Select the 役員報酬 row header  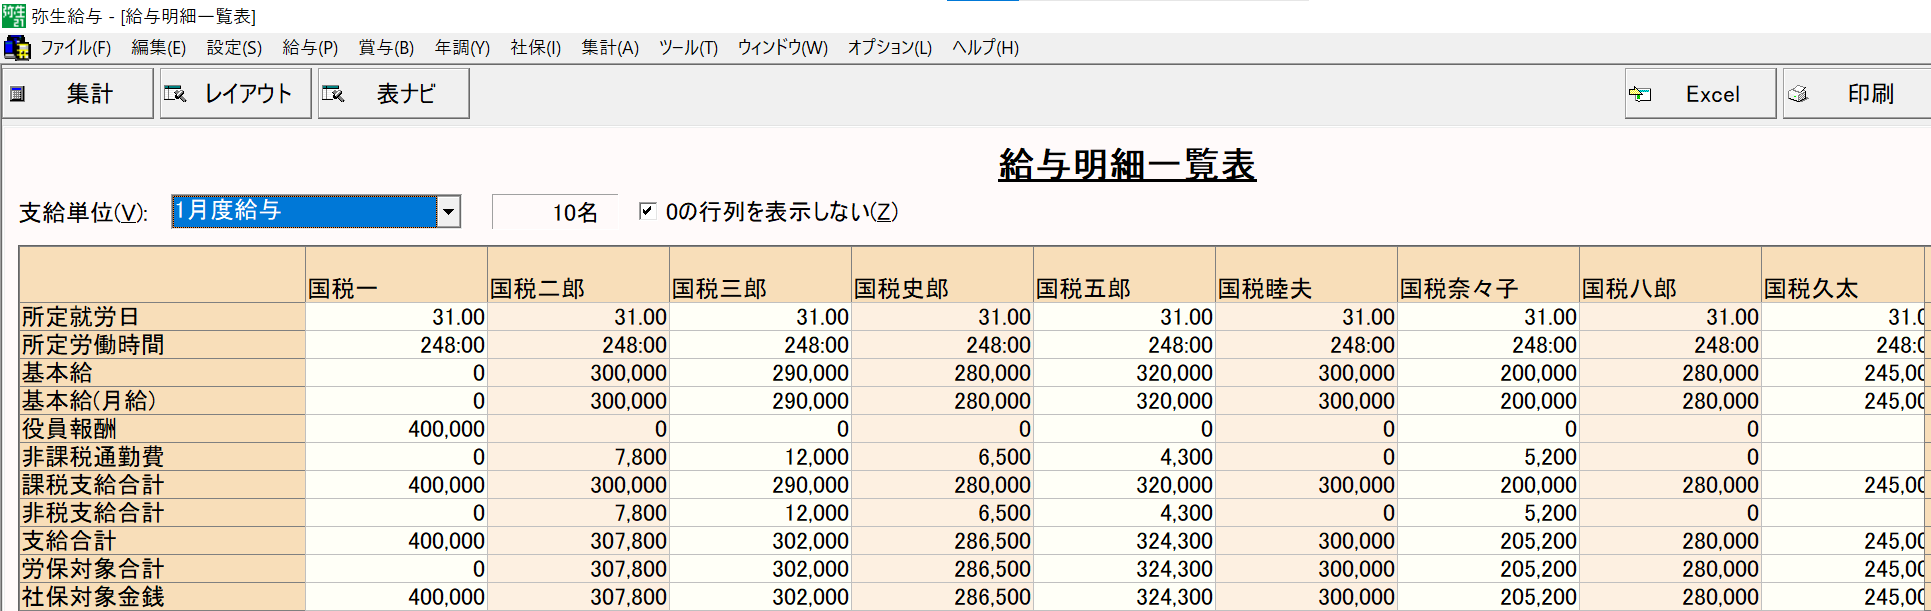(x=162, y=429)
